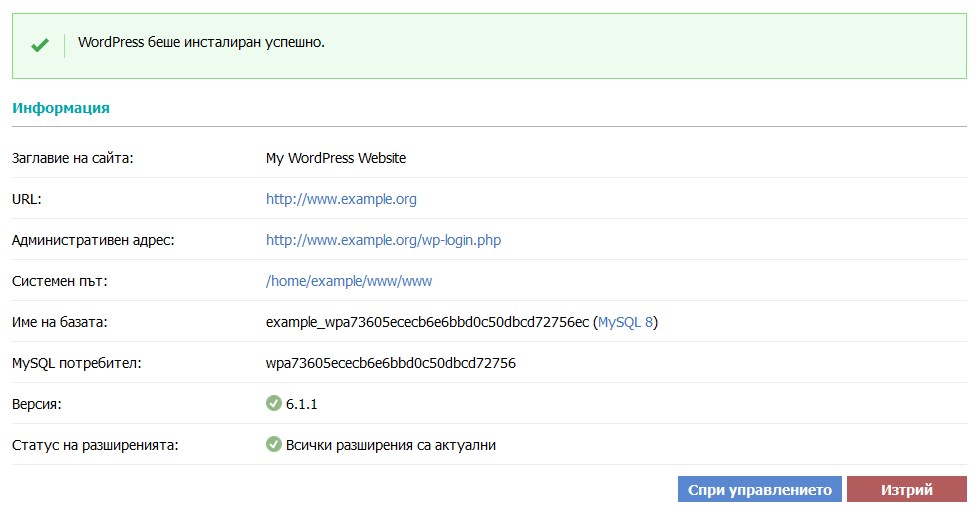Click the green success checkmark icon
The image size is (980, 515).
click(40, 45)
